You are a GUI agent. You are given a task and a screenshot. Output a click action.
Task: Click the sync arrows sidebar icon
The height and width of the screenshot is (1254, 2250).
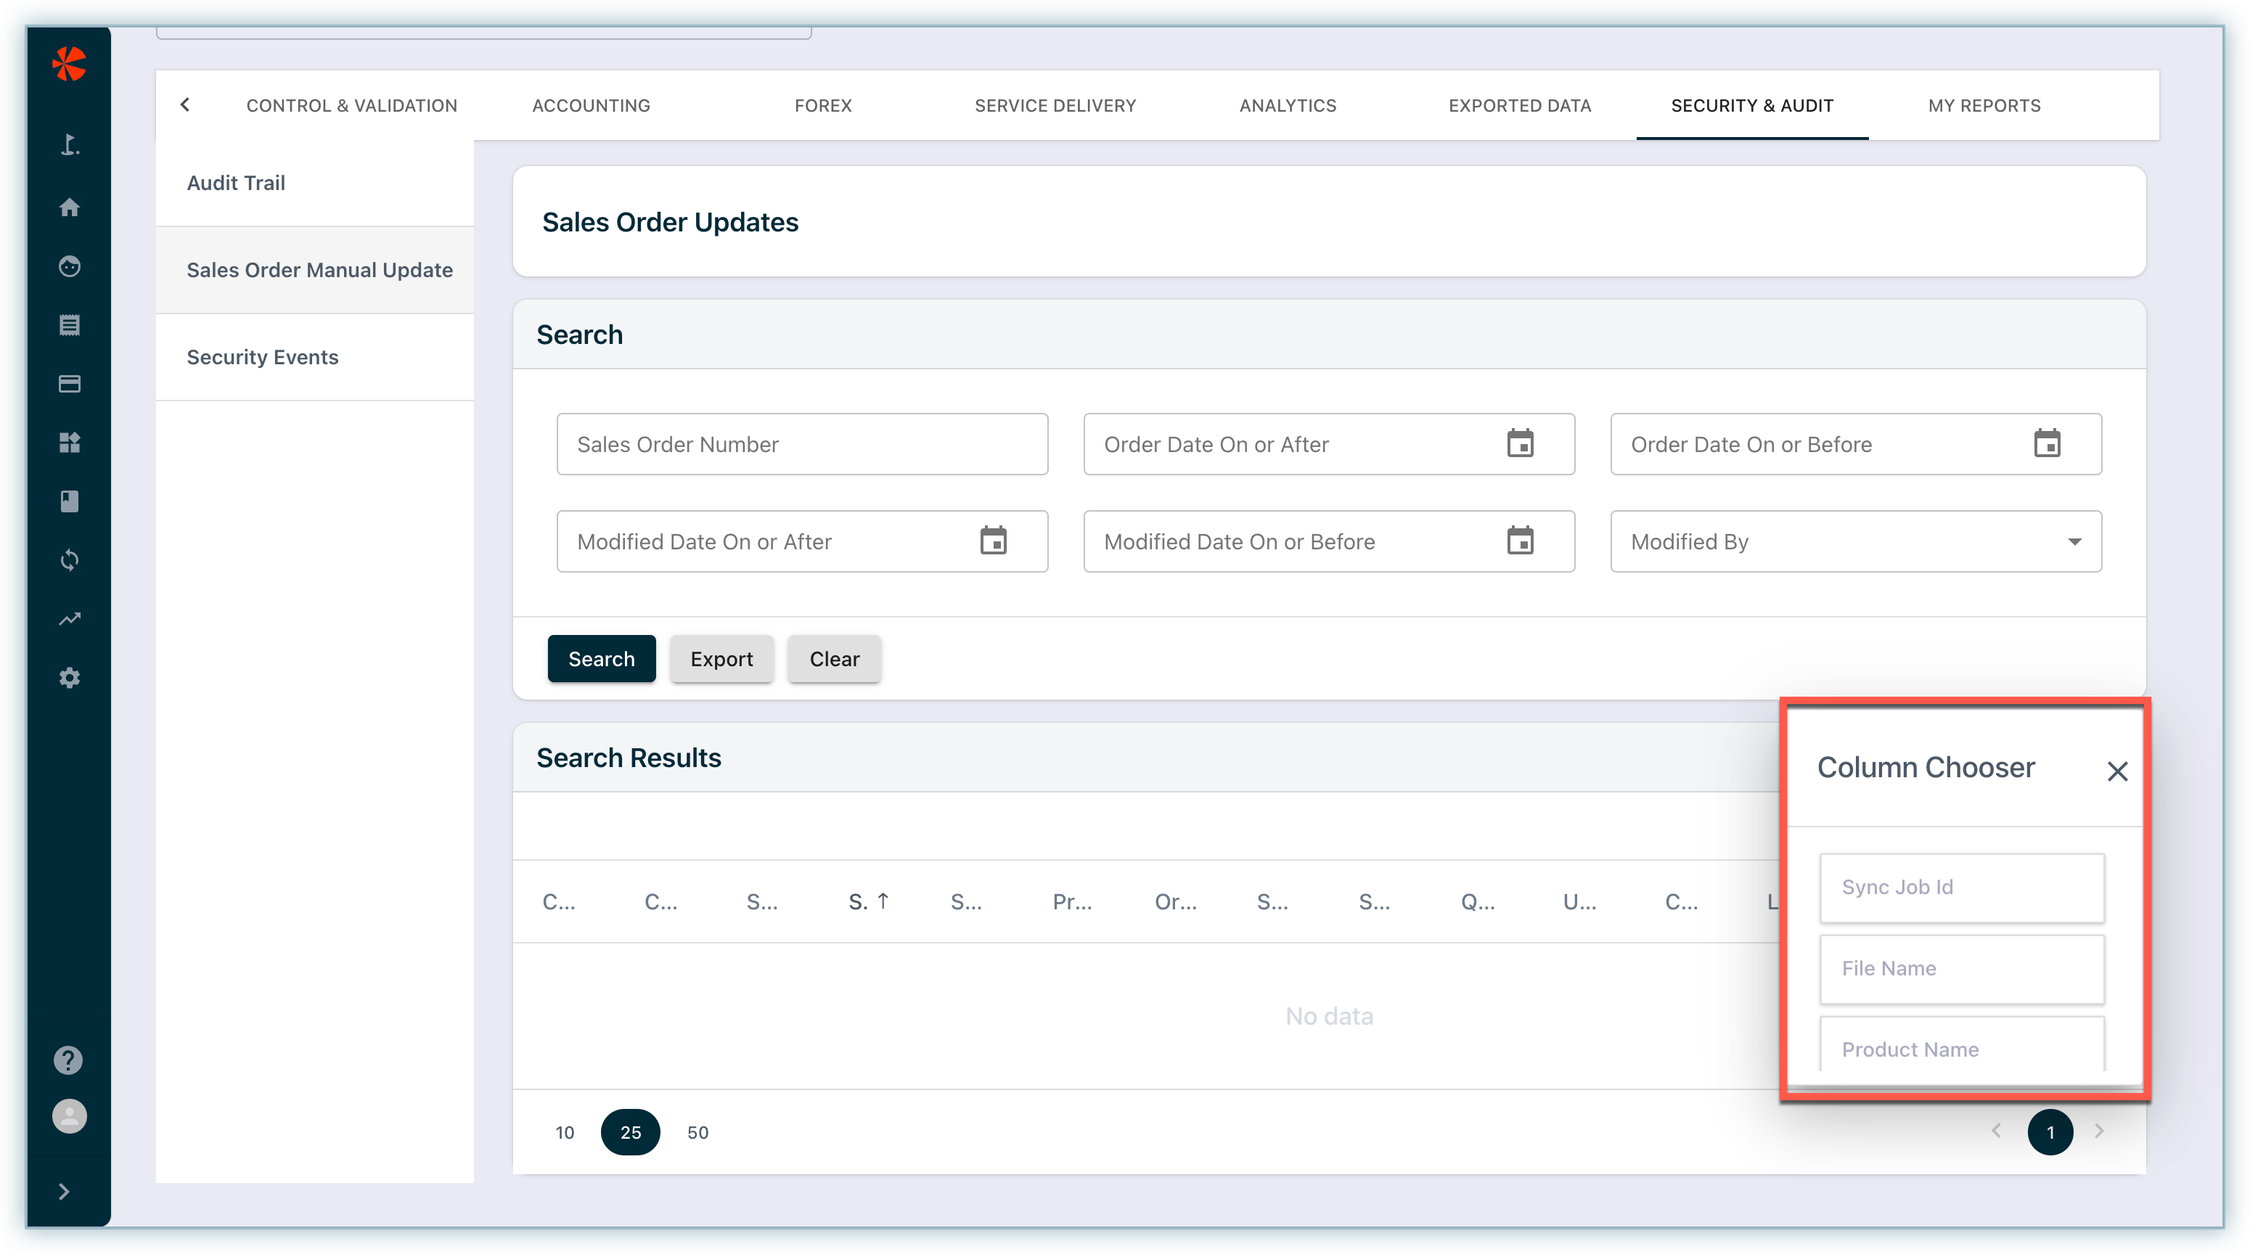click(69, 560)
